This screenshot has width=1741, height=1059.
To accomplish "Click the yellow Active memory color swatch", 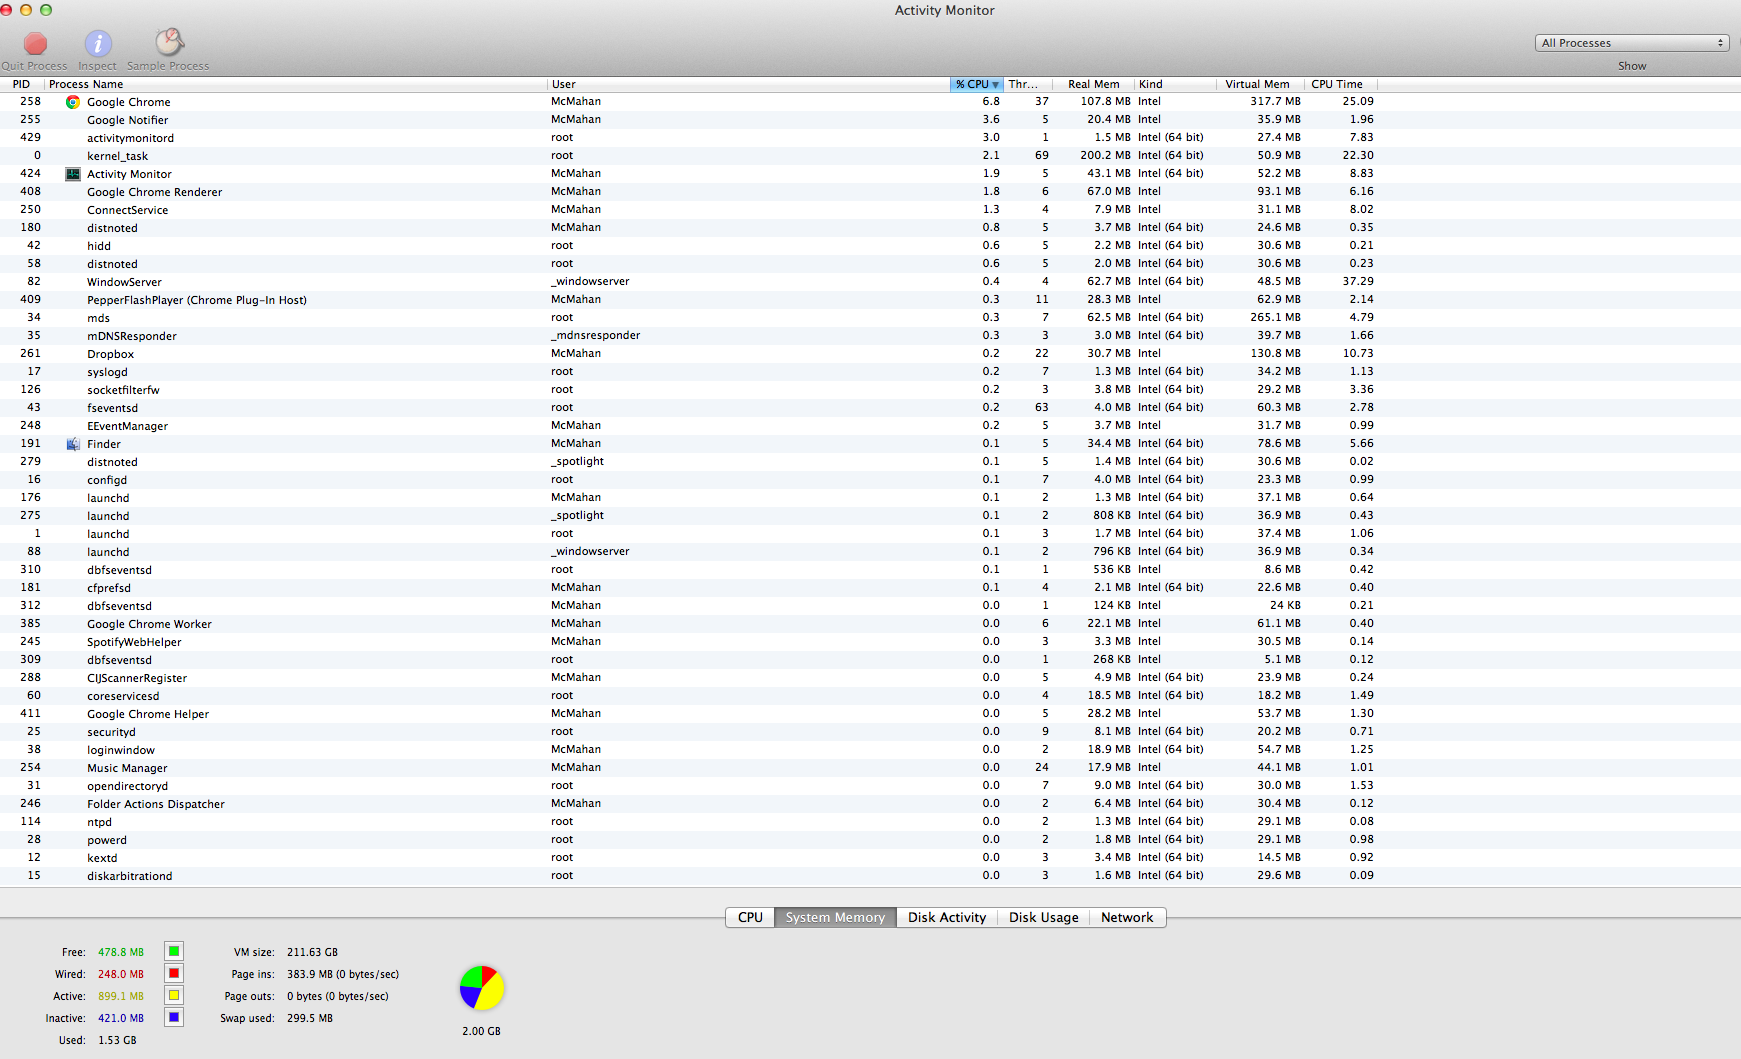I will (174, 996).
